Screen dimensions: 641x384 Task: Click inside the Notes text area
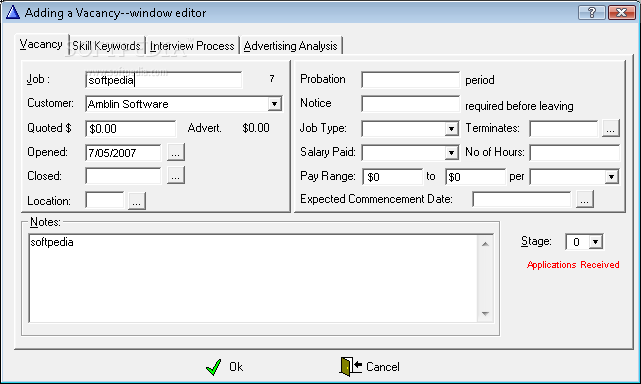(x=253, y=278)
